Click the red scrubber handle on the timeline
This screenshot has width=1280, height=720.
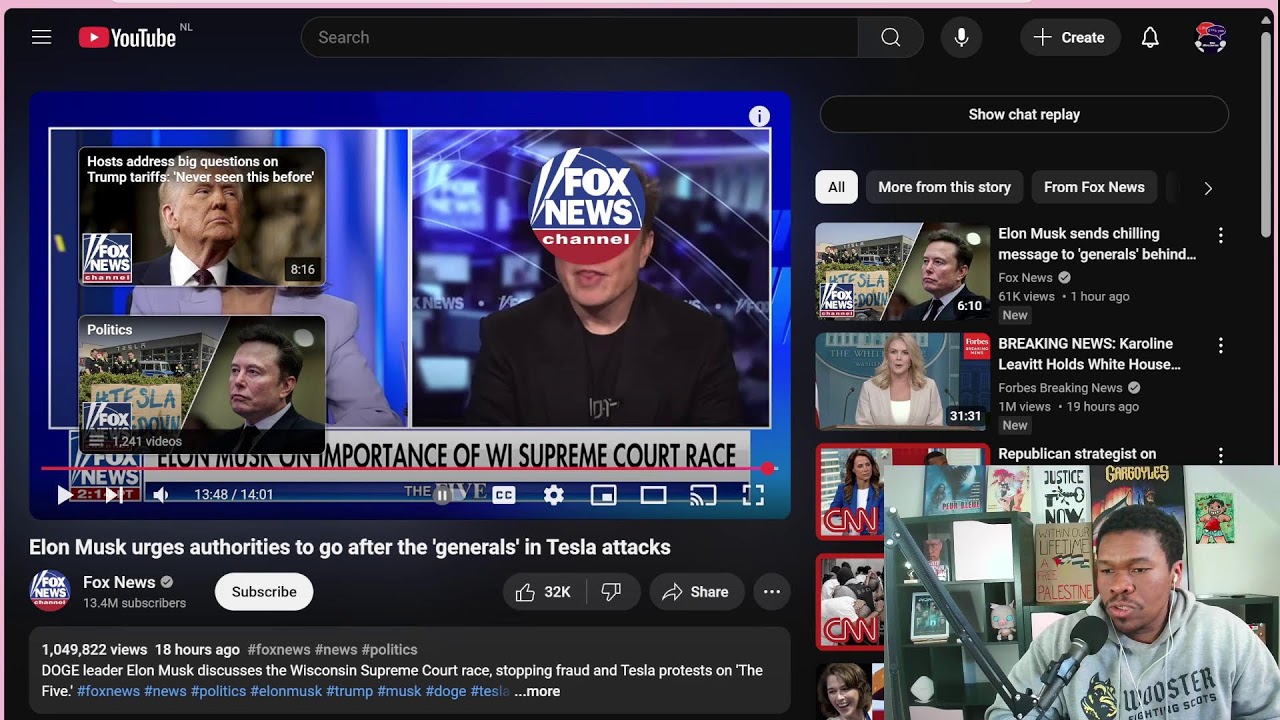767,468
